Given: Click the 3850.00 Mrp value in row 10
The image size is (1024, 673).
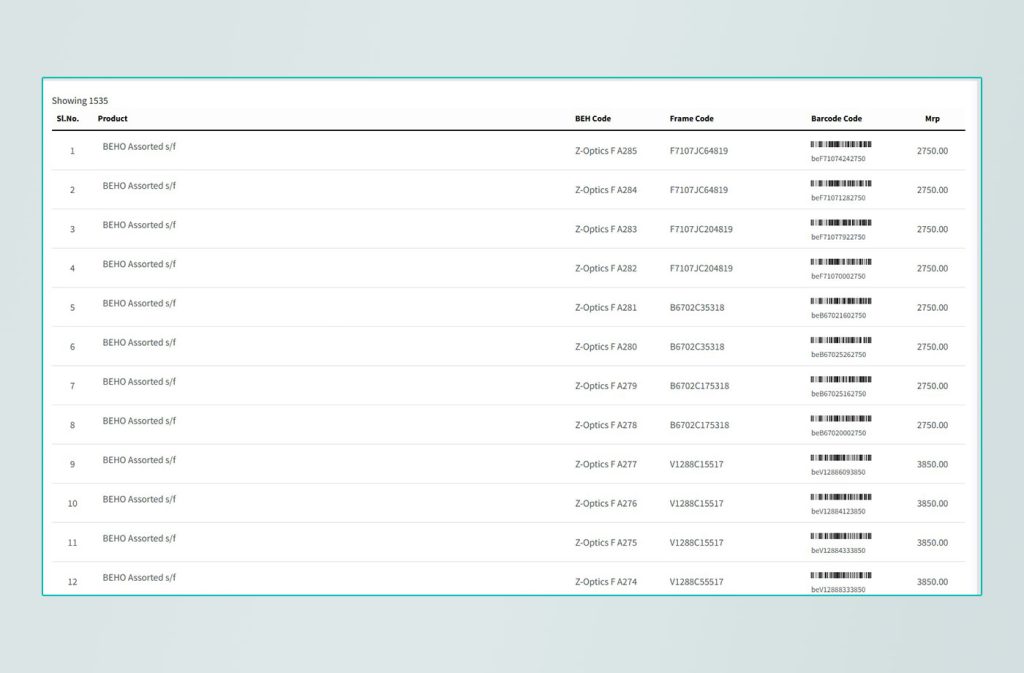Looking at the screenshot, I should coord(932,504).
